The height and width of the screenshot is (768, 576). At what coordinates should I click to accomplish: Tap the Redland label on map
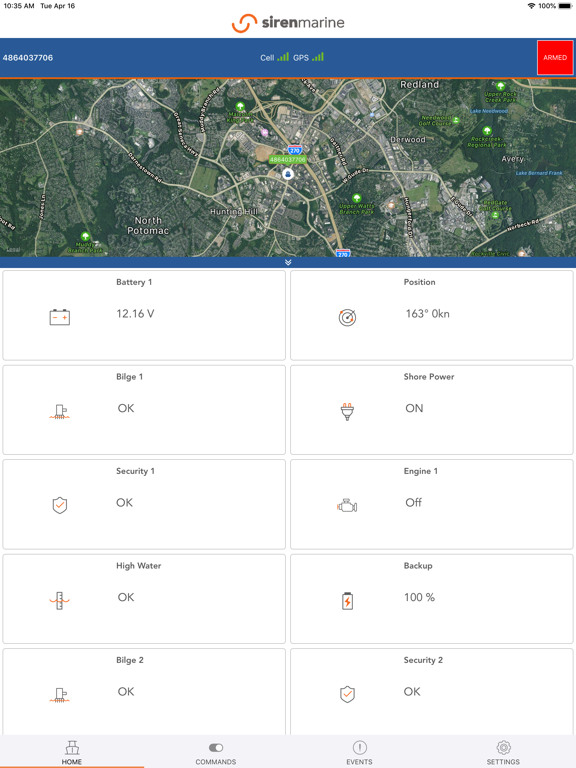point(419,85)
